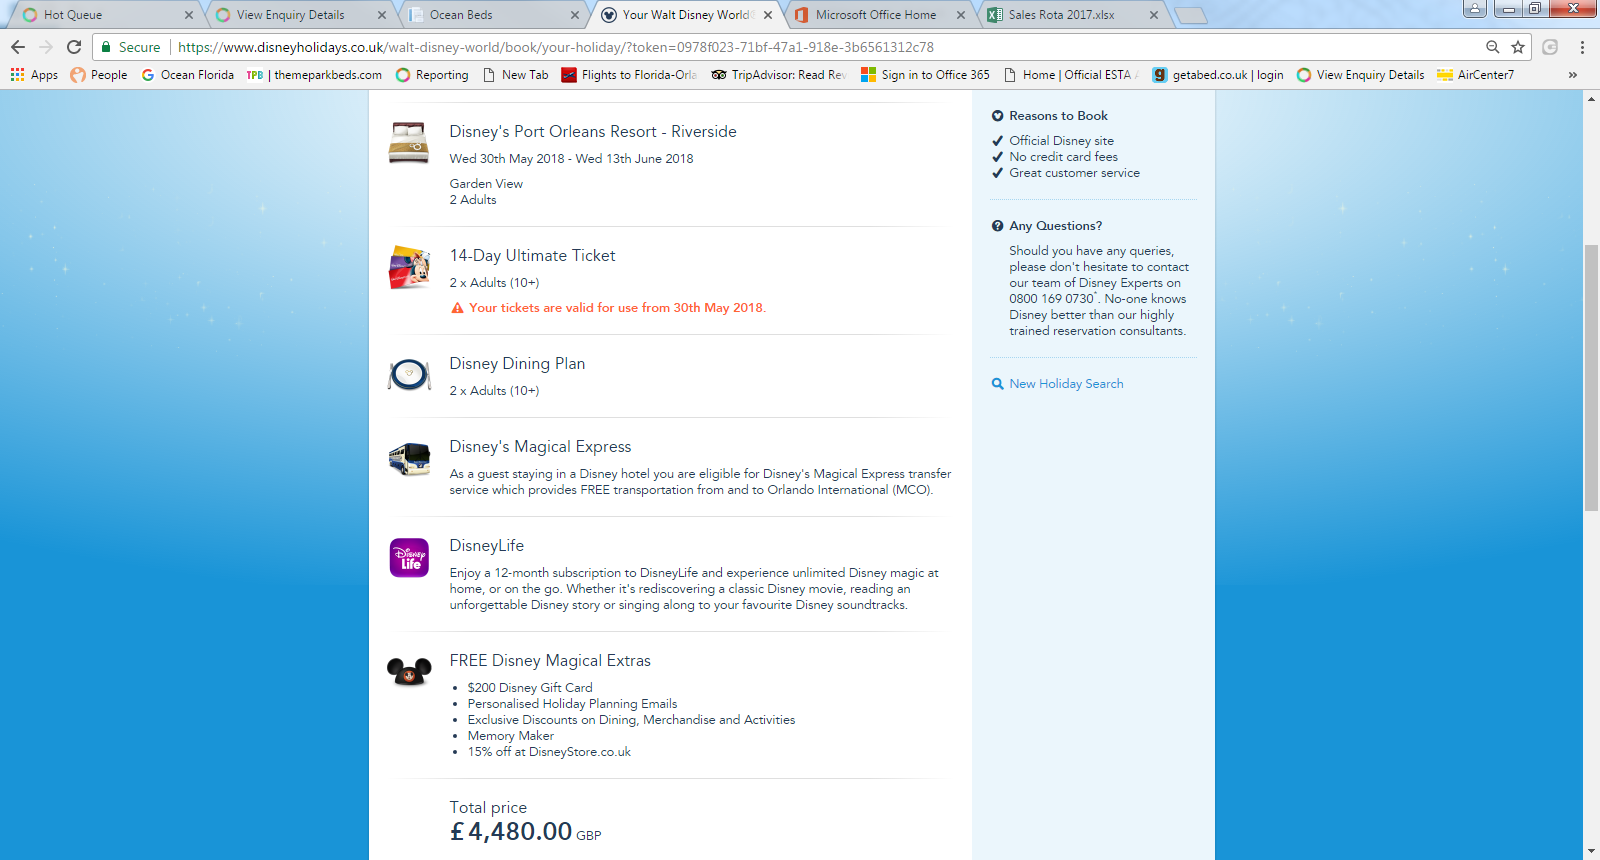Click the Secure padlock site info

point(131,47)
